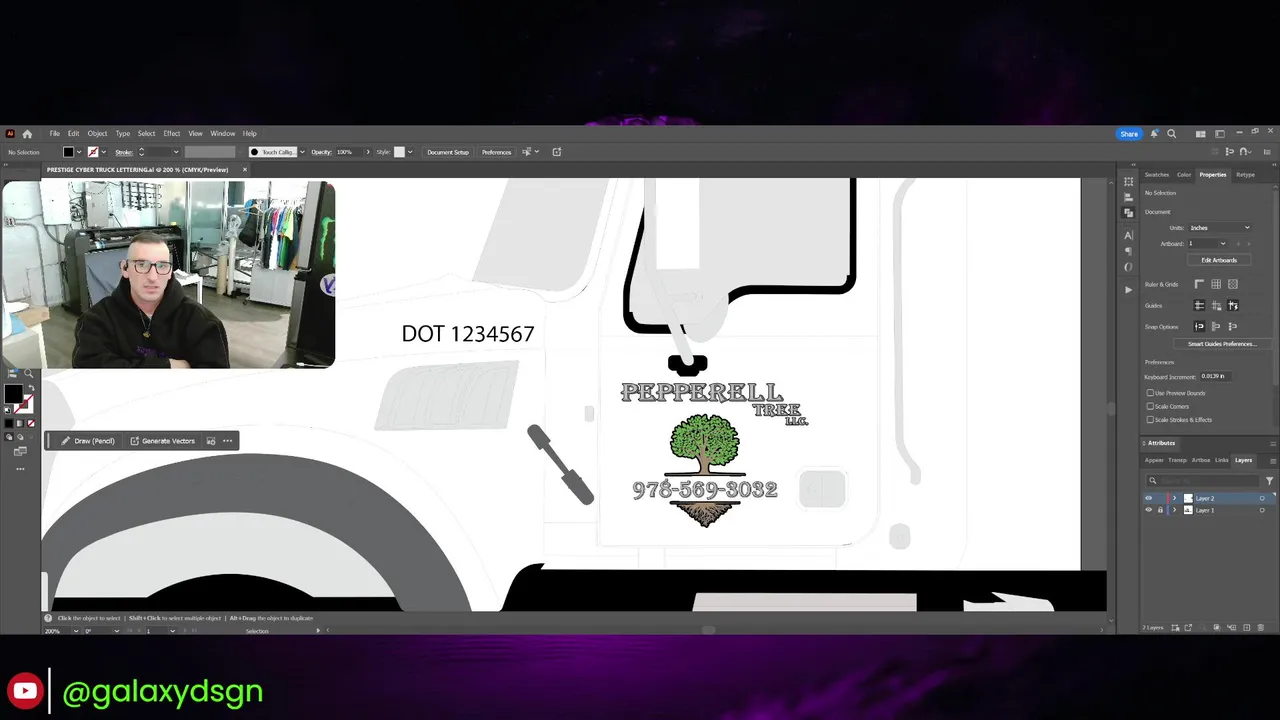Image resolution: width=1280 pixels, height=720 pixels.
Task: Select the Zoom tool in toolbox
Action: click(28, 374)
